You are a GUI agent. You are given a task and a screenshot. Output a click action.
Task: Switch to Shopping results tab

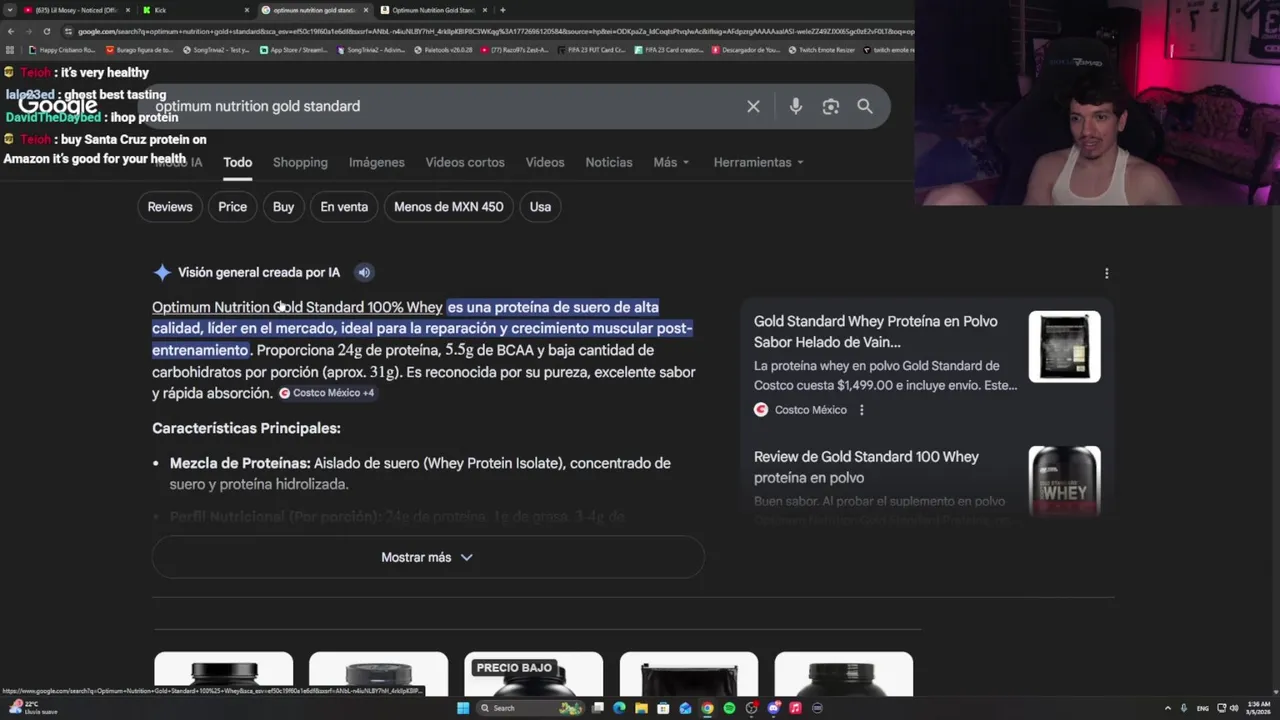[300, 162]
